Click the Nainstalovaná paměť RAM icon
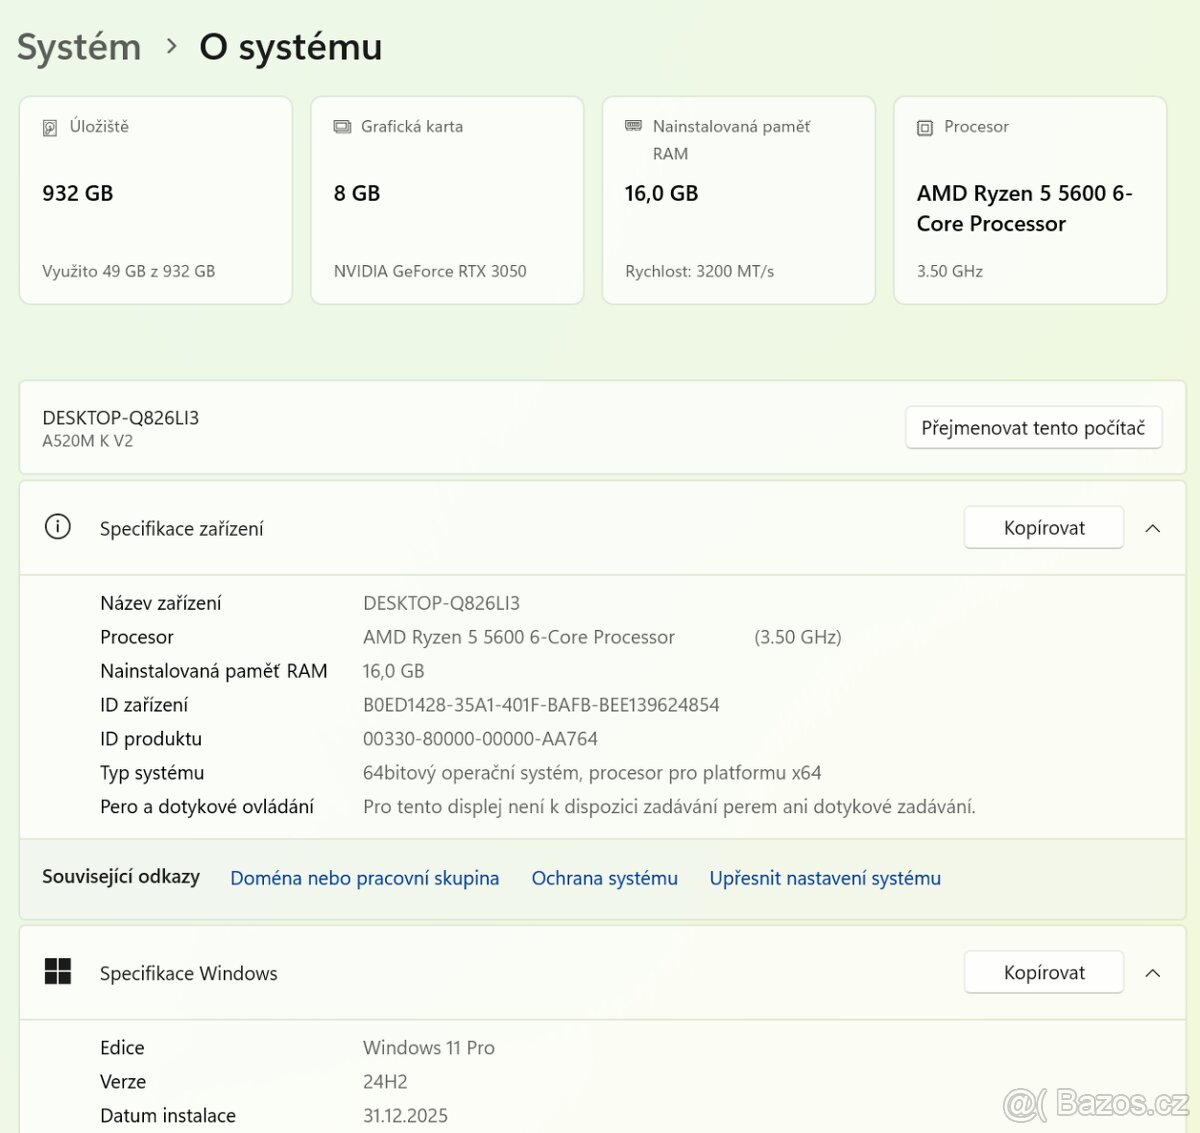The image size is (1200, 1133). 632,126
